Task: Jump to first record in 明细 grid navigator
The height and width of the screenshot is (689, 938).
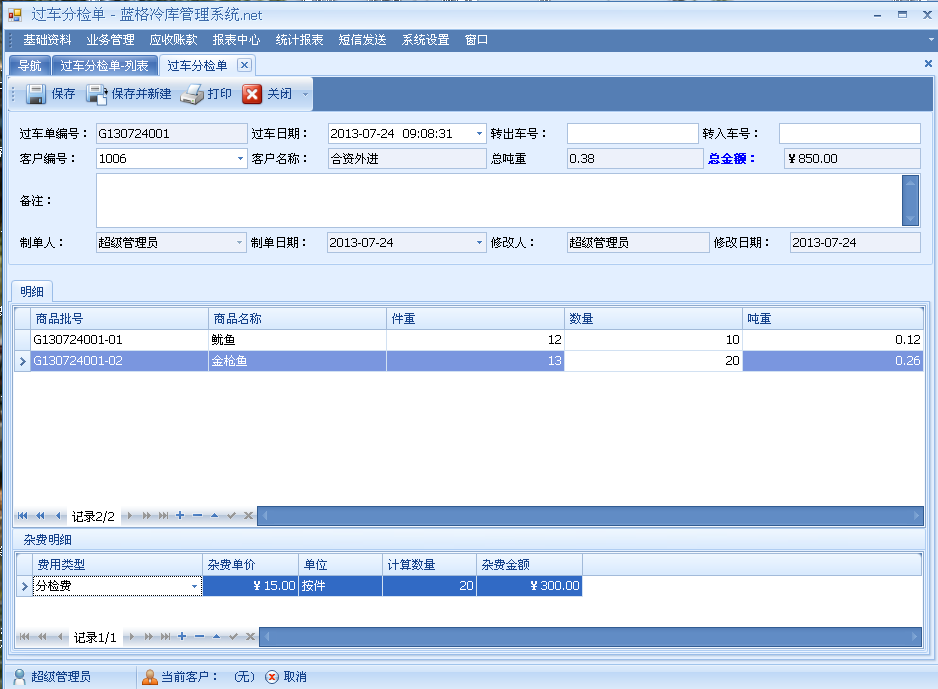Action: (23, 516)
